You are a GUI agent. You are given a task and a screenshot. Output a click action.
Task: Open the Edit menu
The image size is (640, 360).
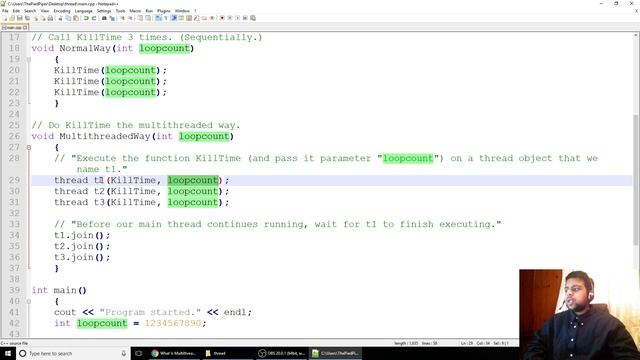(16, 11)
